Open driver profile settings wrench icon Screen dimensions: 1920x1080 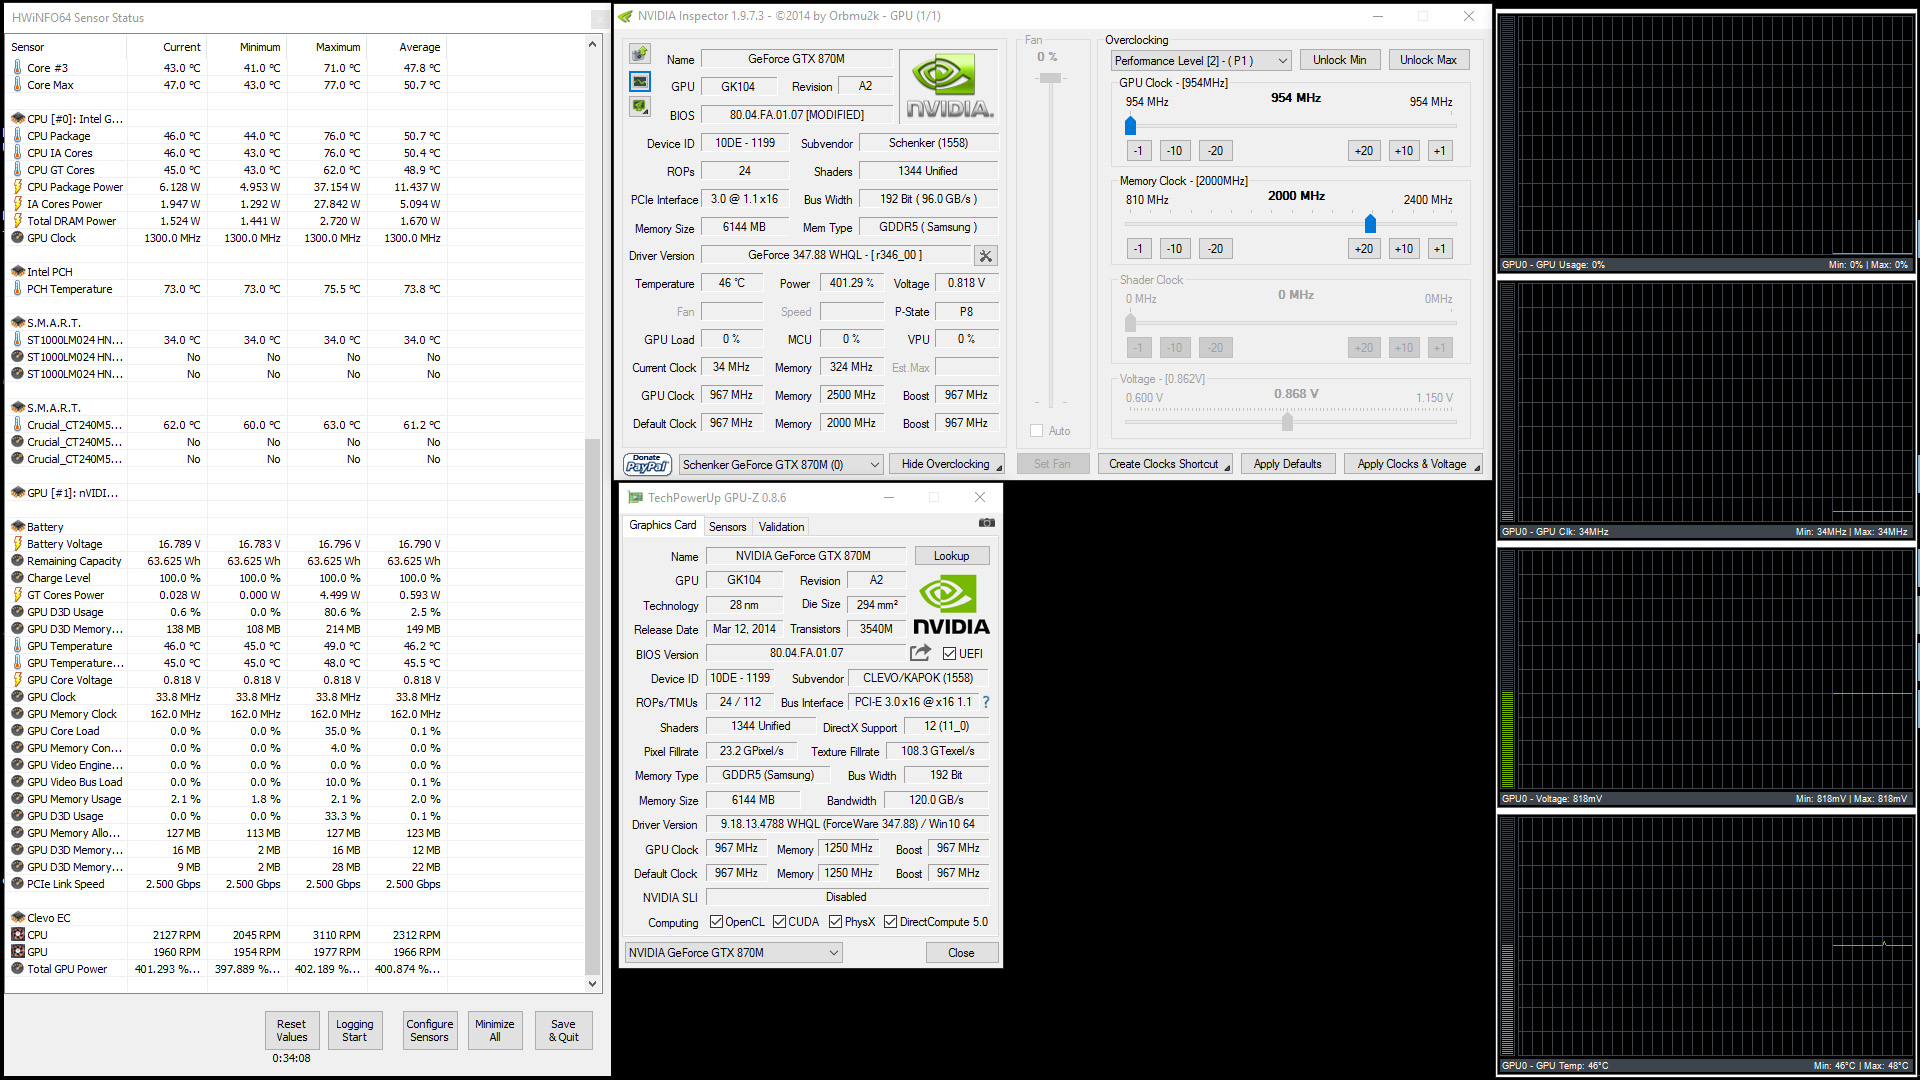(x=985, y=256)
